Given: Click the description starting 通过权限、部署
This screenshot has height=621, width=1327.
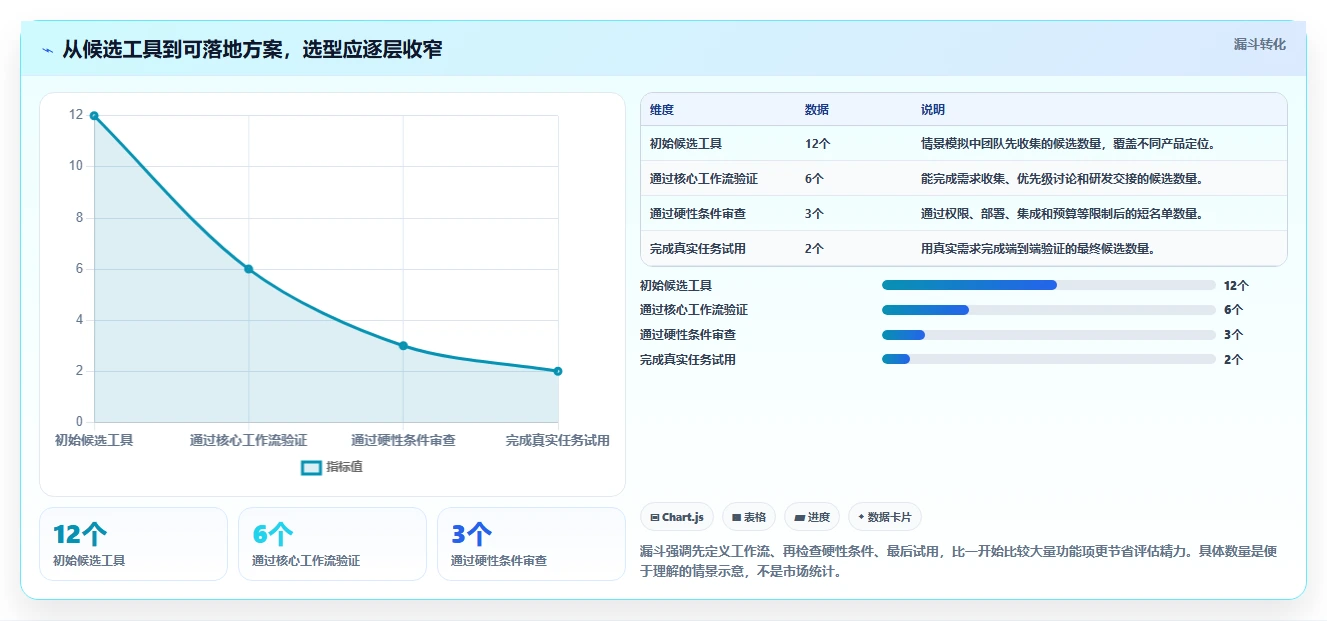Looking at the screenshot, I should (x=1062, y=214).
